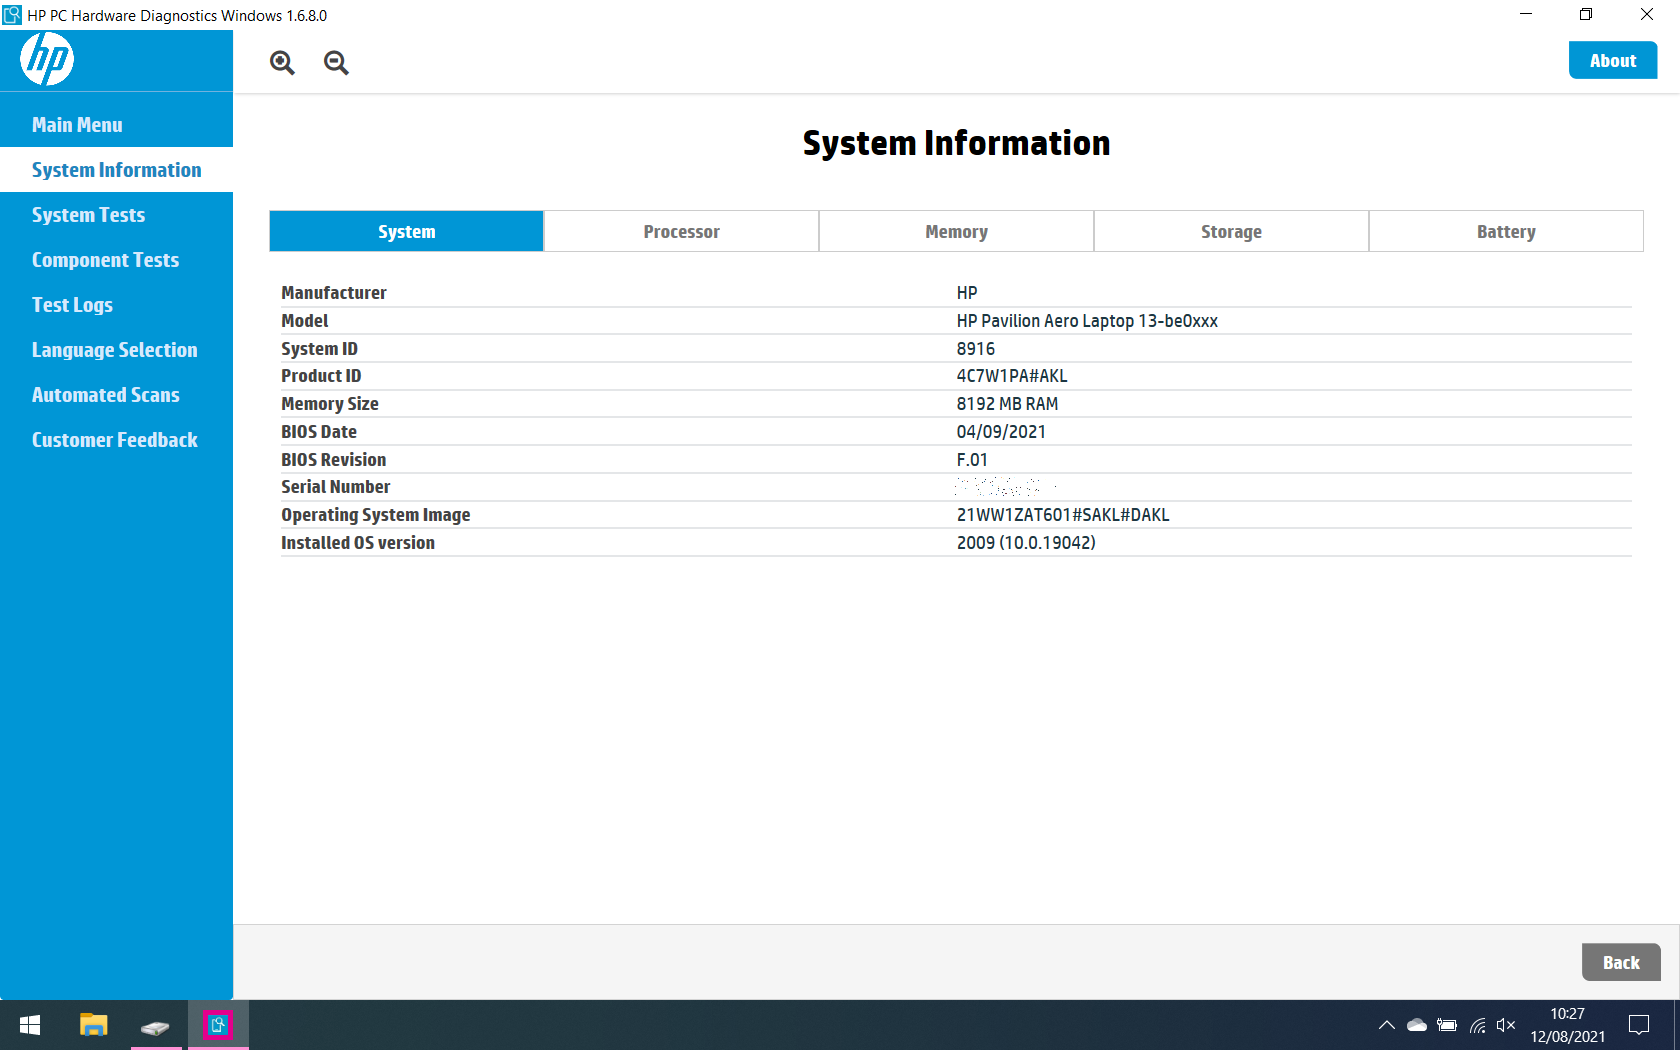Click the OS version 2009 (10.0.19042)
The height and width of the screenshot is (1050, 1680).
1026,543
